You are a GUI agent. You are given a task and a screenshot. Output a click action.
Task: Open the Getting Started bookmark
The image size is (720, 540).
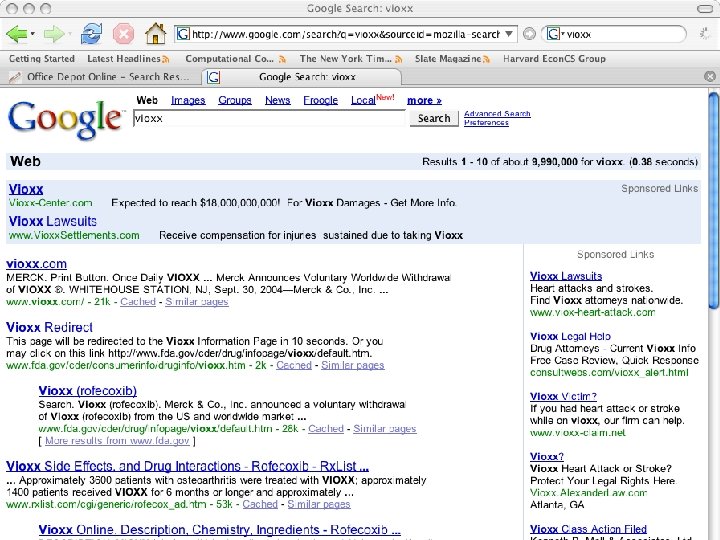42,59
